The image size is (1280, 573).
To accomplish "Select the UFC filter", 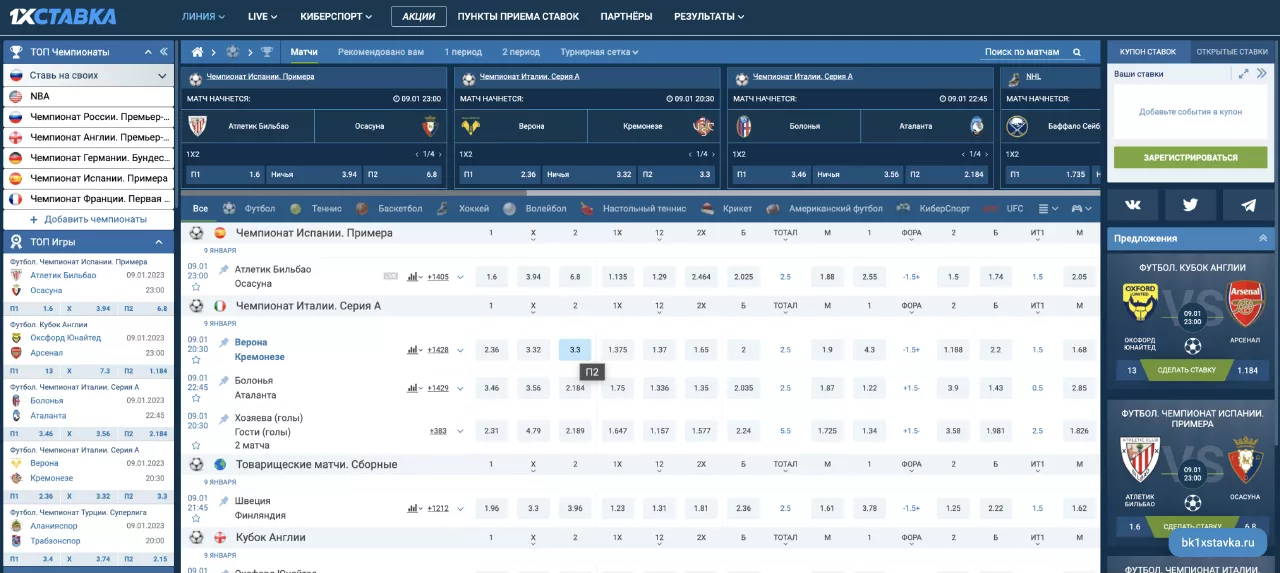I will coord(1004,209).
